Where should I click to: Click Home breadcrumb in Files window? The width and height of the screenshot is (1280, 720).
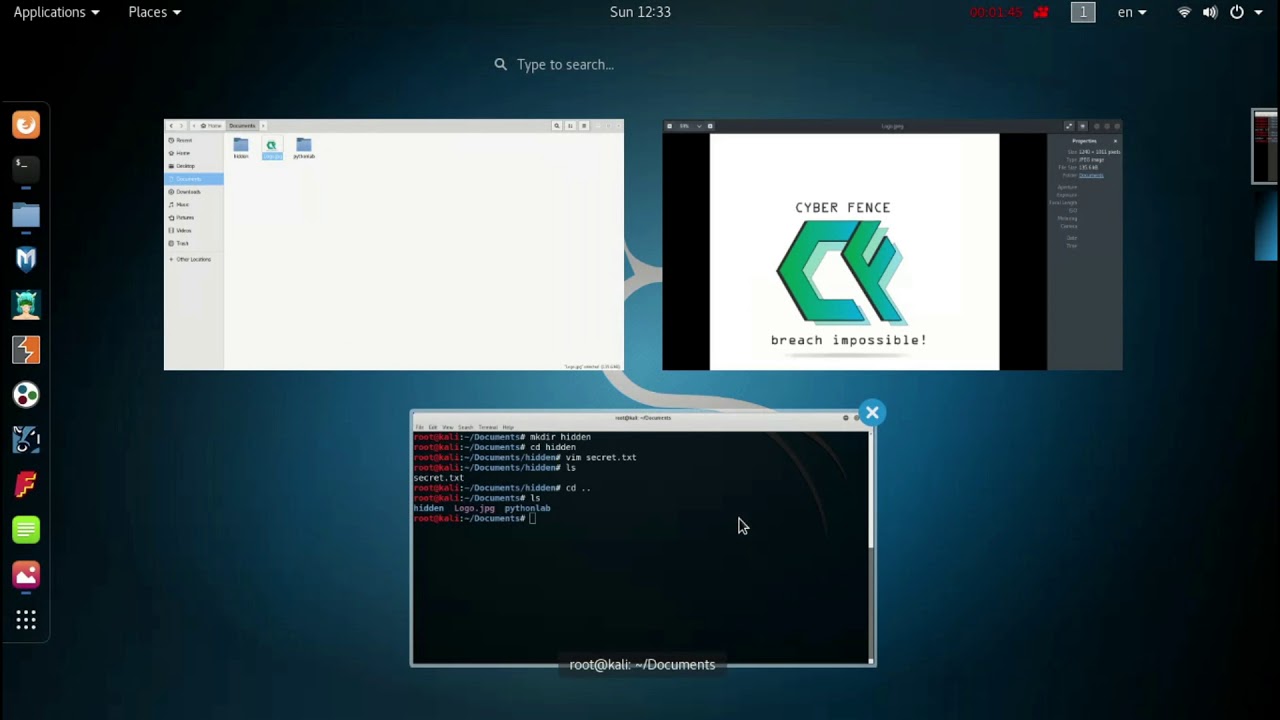coord(211,125)
